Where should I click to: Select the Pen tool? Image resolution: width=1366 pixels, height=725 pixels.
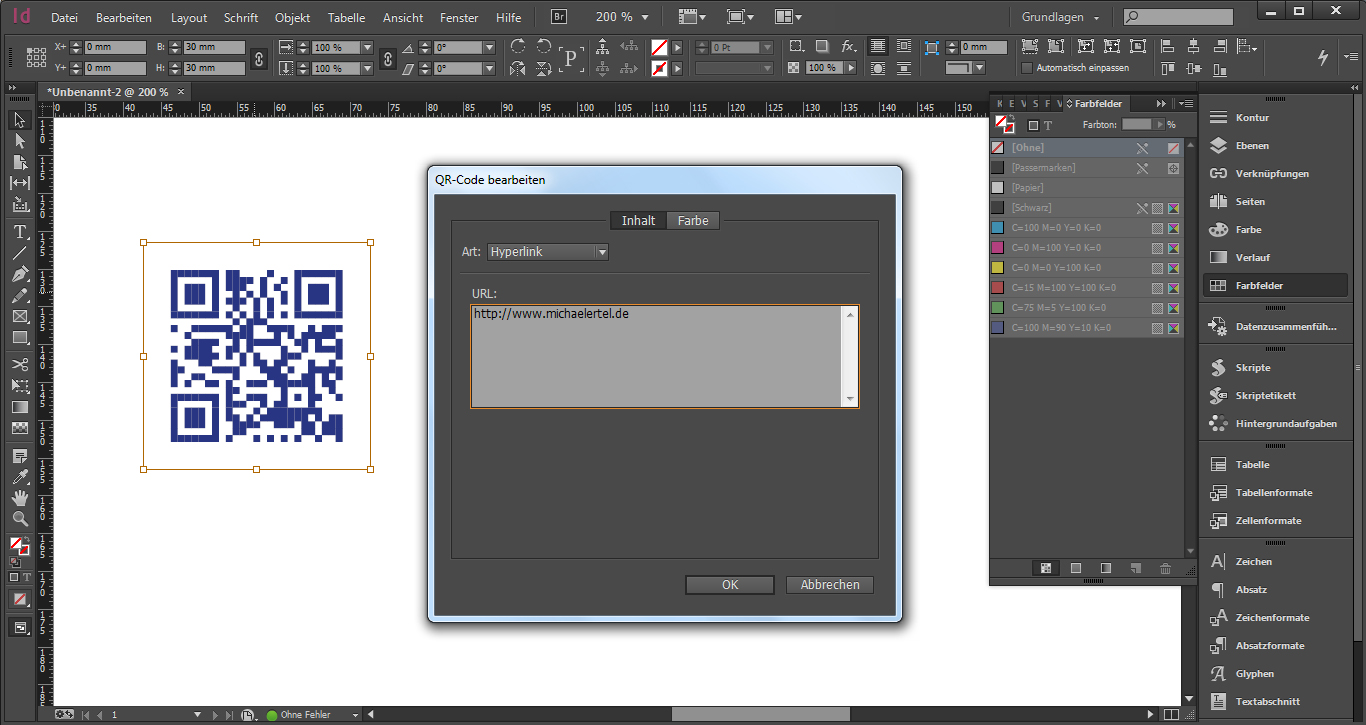tap(20, 274)
